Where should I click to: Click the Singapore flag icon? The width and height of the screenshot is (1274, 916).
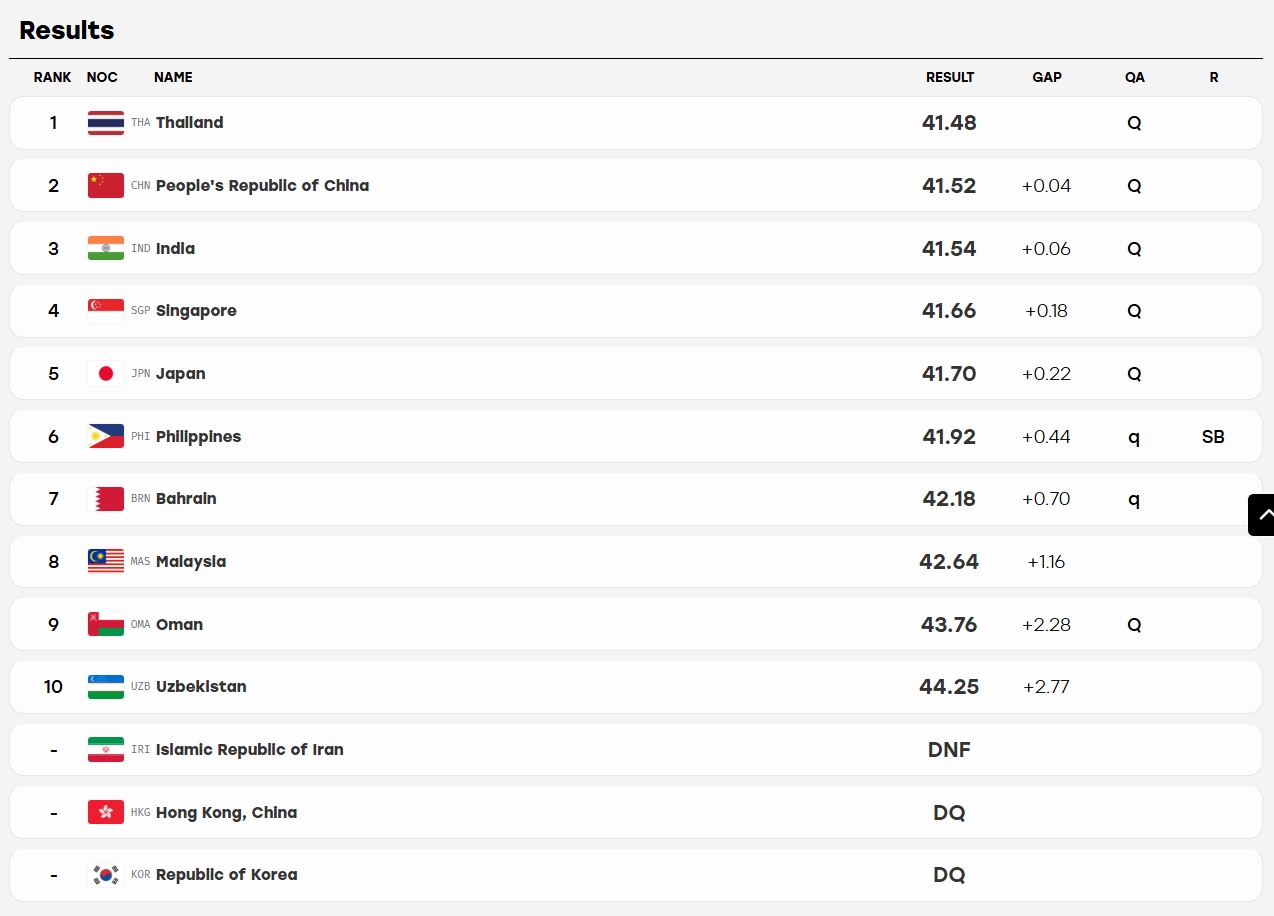coord(106,311)
